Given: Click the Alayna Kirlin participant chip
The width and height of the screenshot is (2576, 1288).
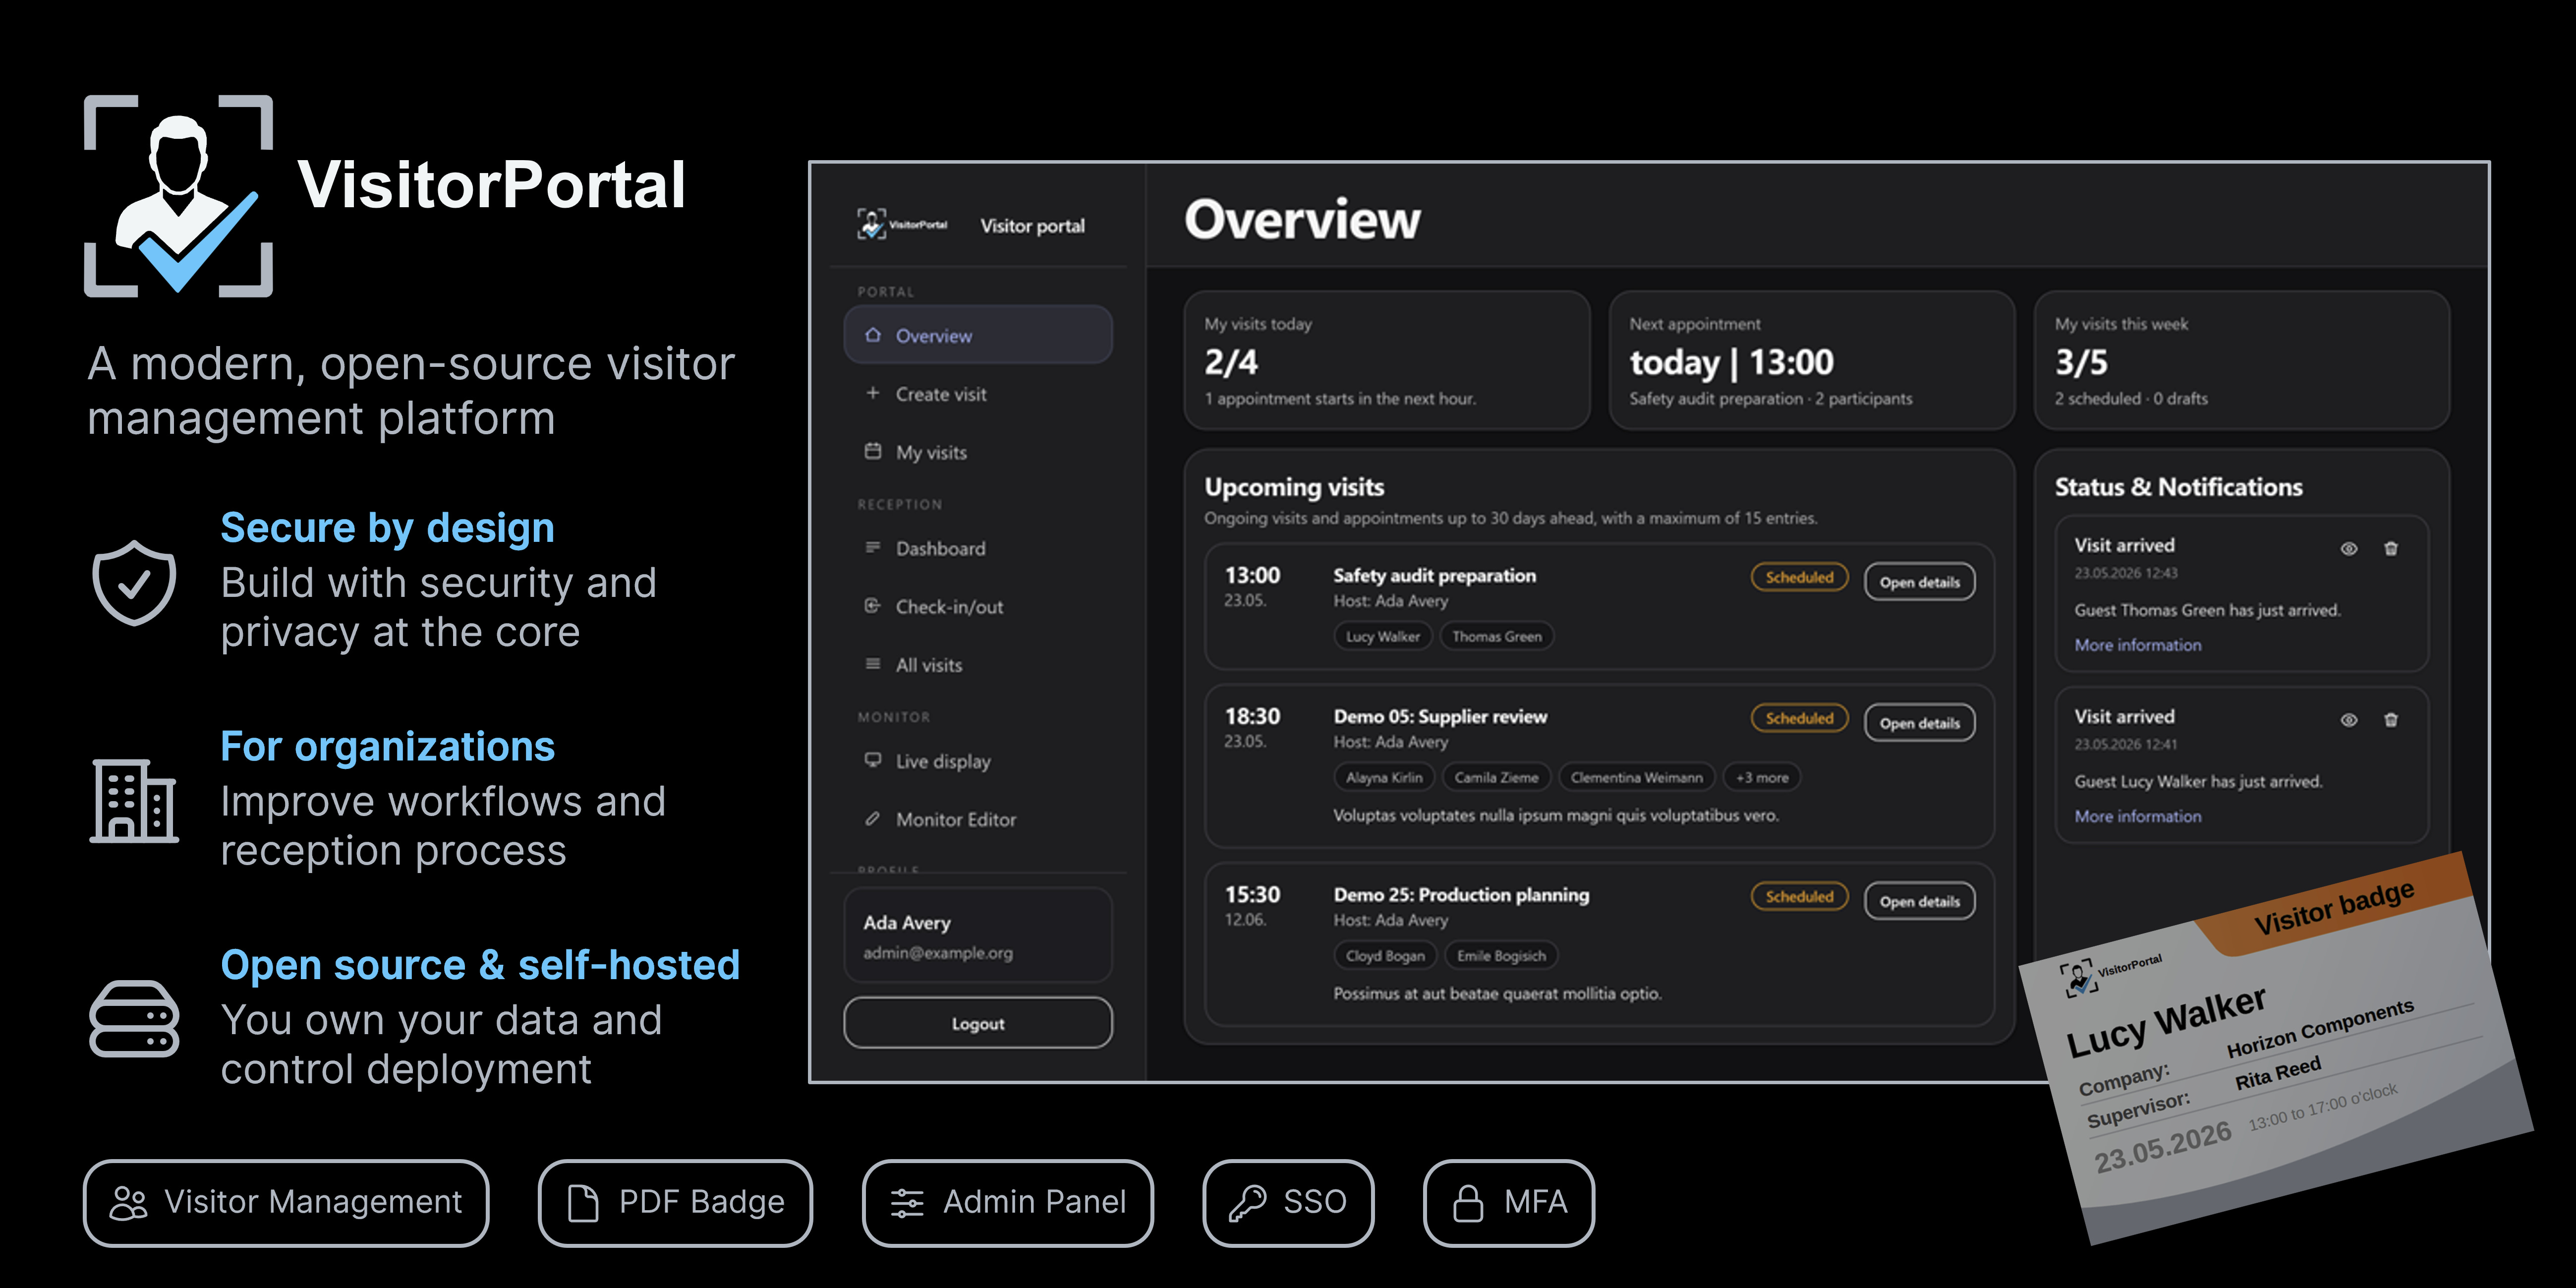Looking at the screenshot, I should tap(1383, 777).
